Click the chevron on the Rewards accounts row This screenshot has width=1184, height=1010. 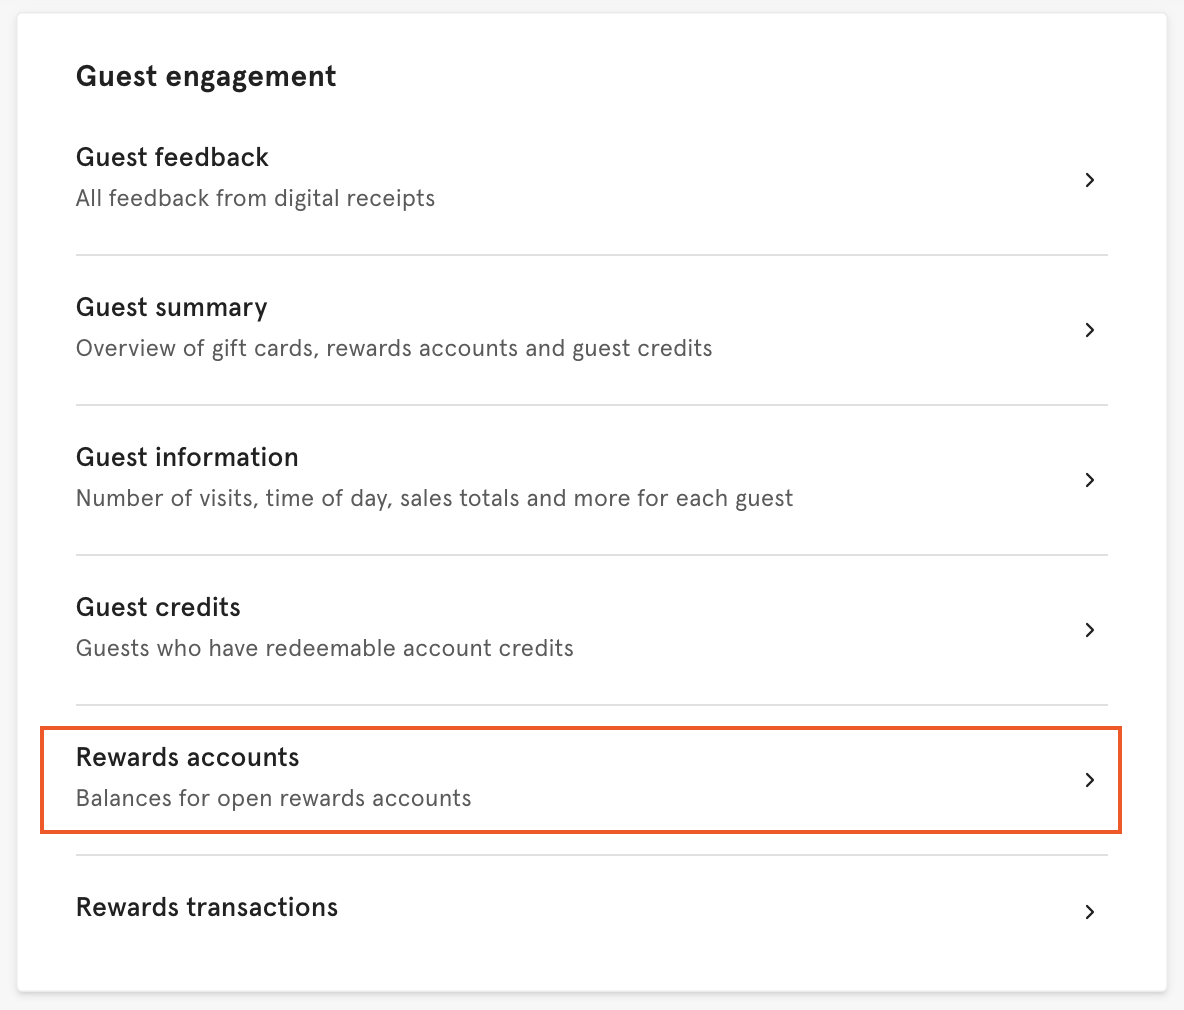point(1089,780)
